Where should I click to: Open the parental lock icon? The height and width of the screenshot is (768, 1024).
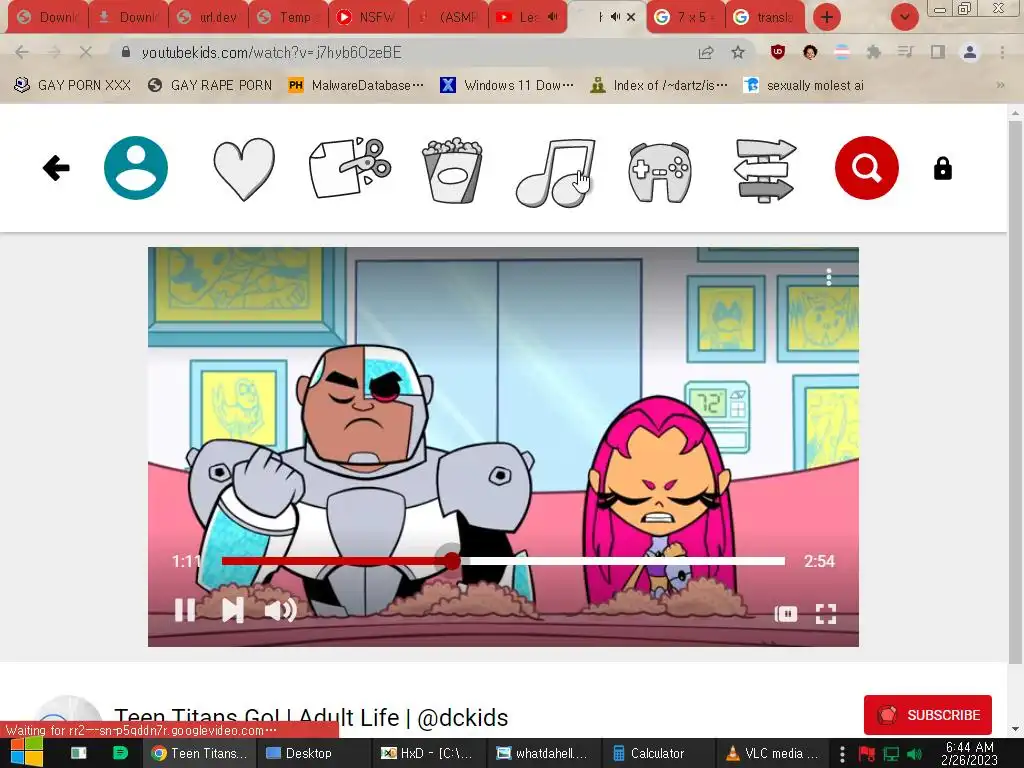[942, 168]
